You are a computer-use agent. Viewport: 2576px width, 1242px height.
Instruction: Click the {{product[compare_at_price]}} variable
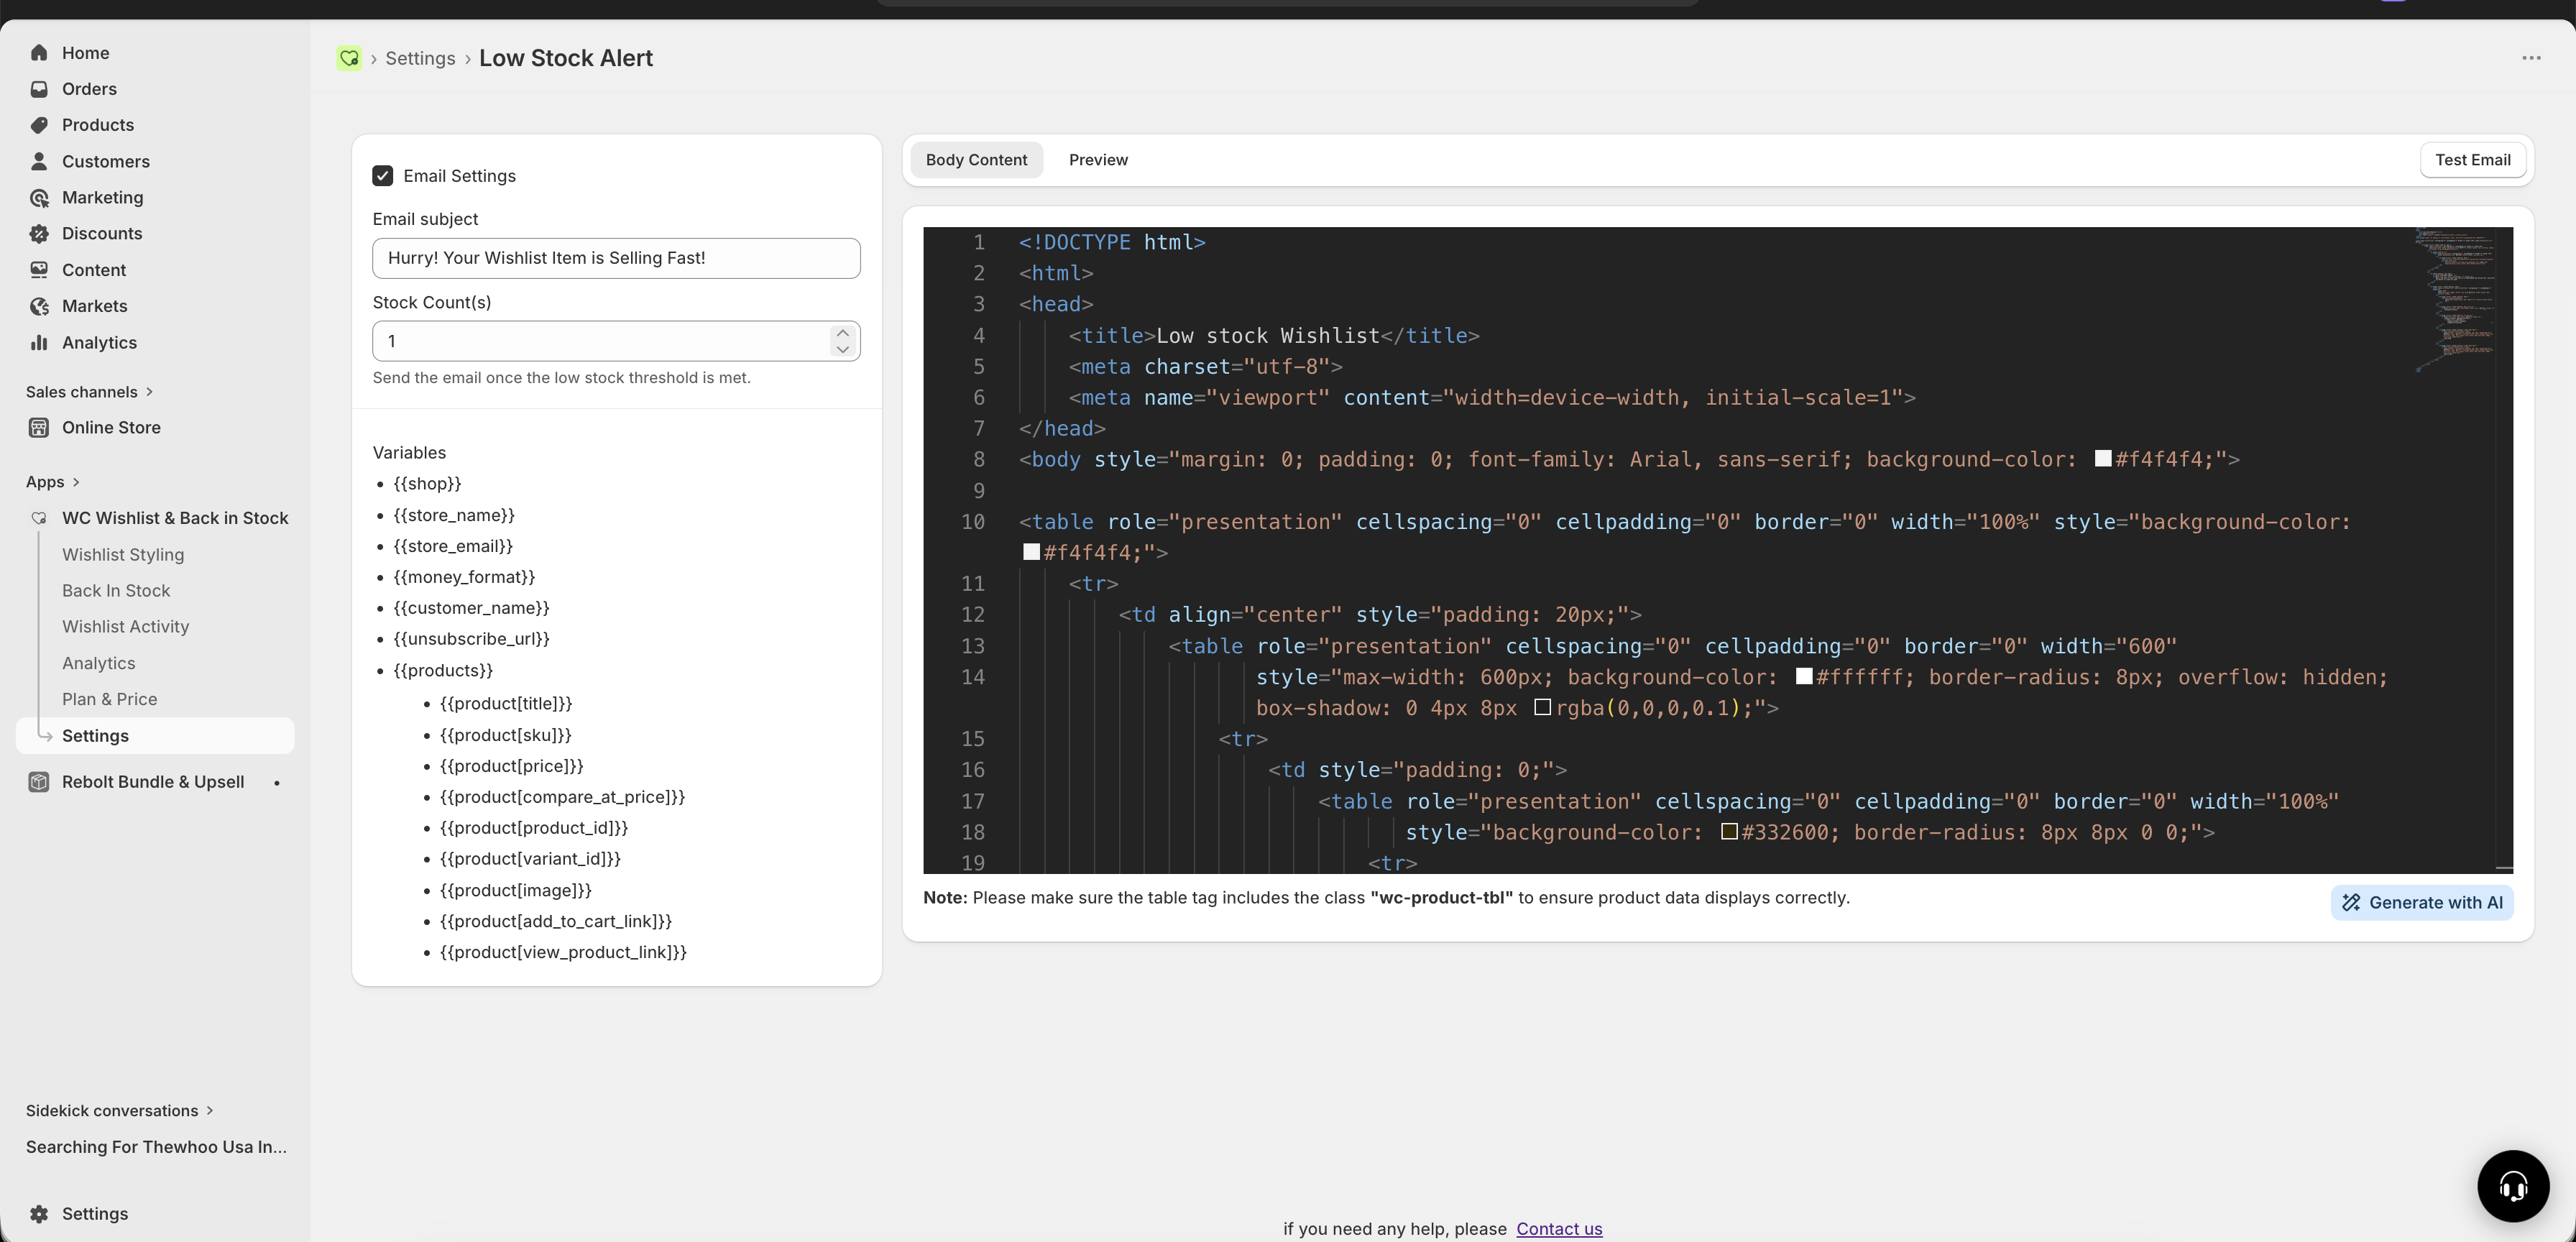[562, 797]
